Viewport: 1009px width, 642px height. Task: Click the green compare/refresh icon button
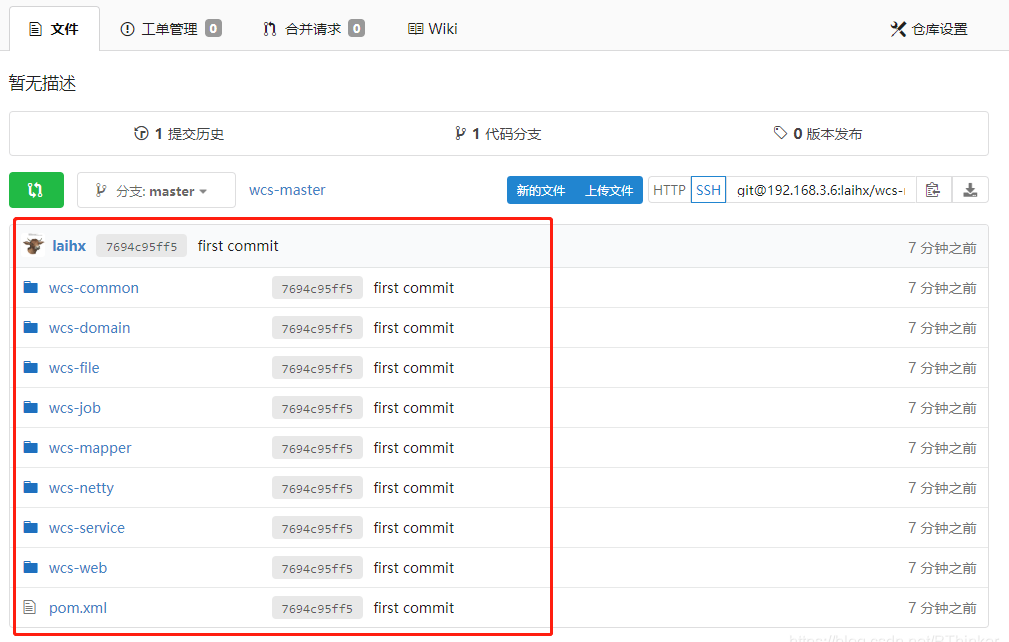click(x=36, y=190)
